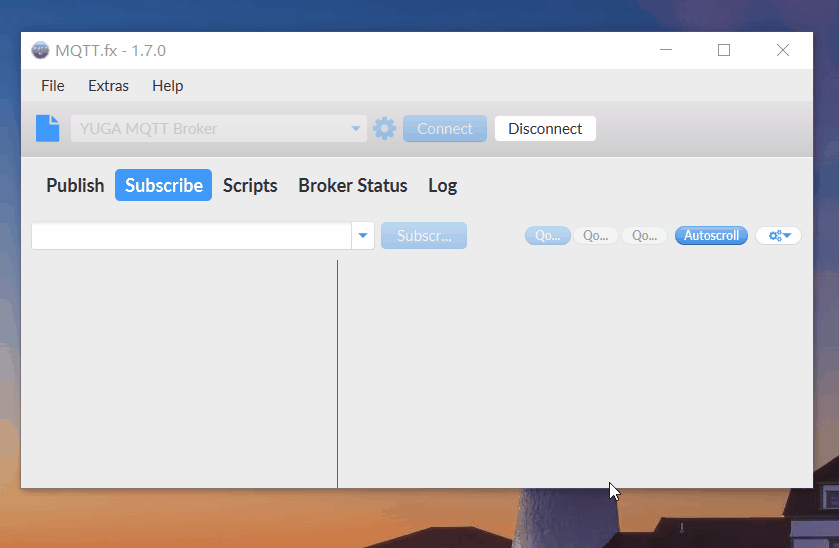The height and width of the screenshot is (548, 839).
Task: Focus the subscribe topic input field
Action: [192, 235]
